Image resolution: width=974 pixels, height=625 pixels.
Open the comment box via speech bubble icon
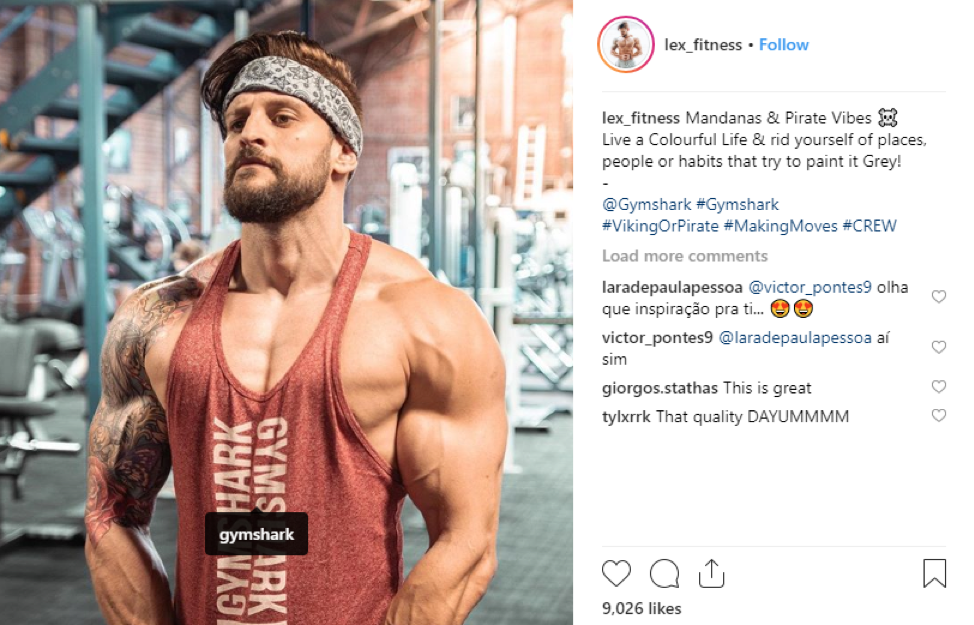[664, 573]
